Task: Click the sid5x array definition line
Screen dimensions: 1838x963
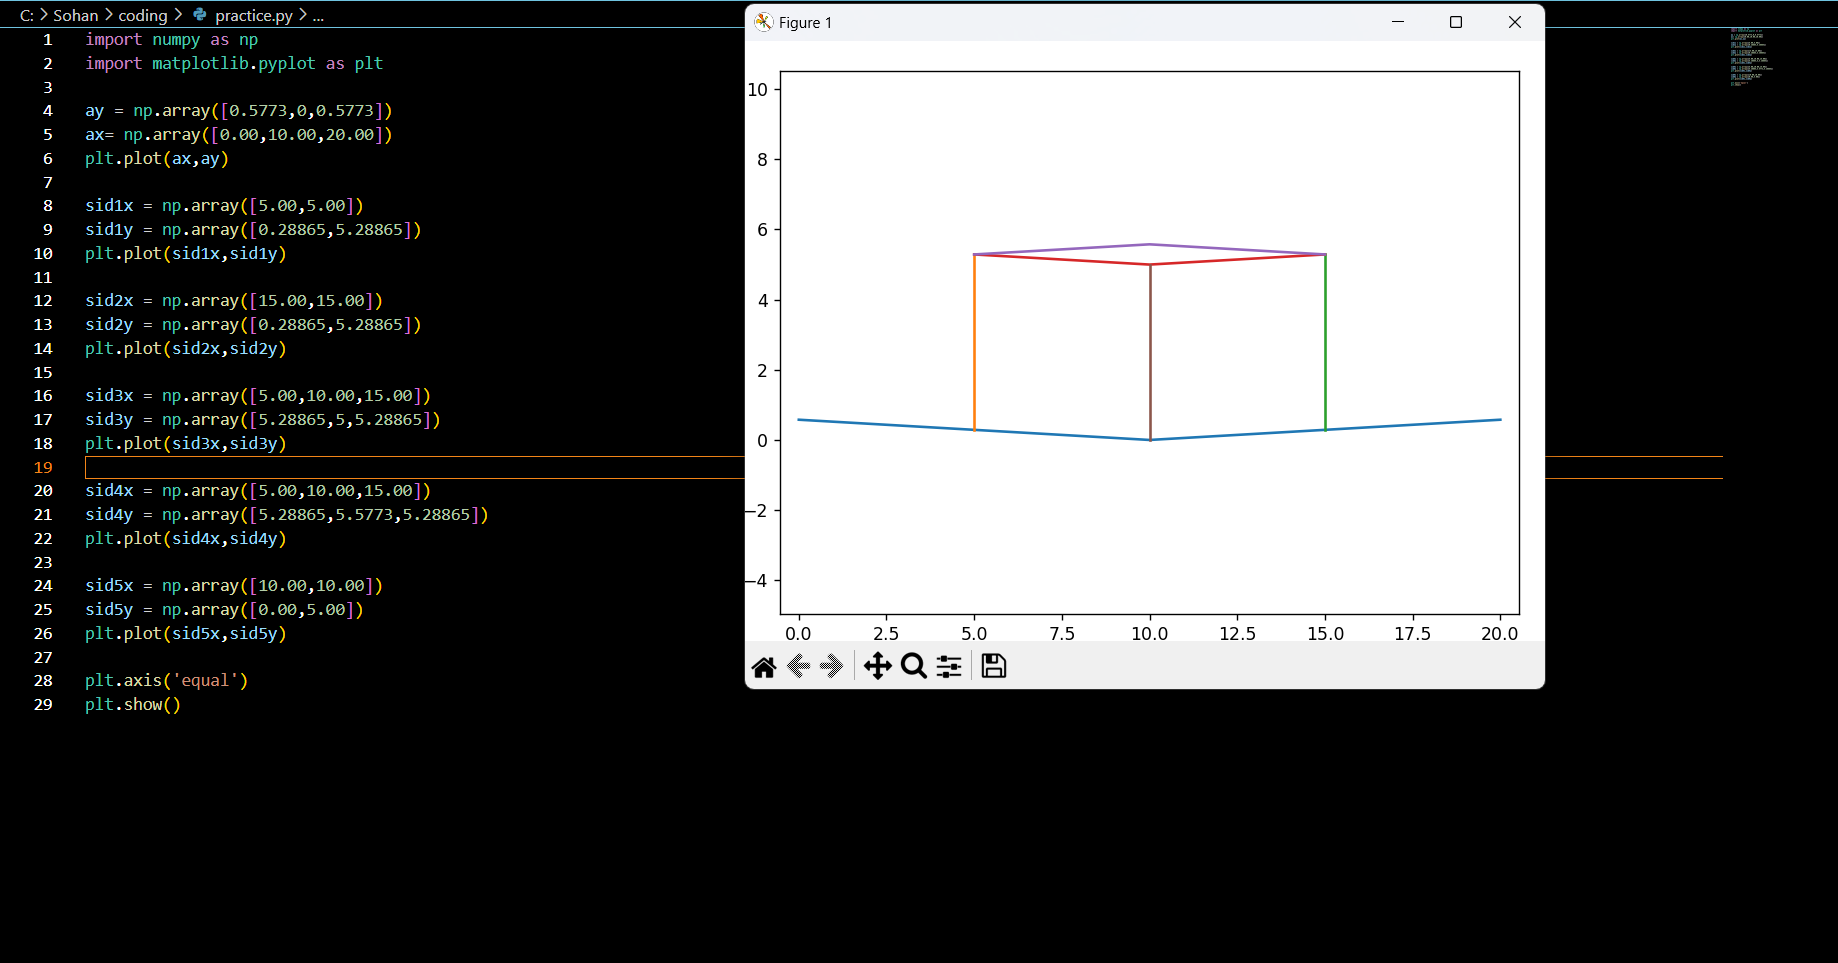Action: 234,585
